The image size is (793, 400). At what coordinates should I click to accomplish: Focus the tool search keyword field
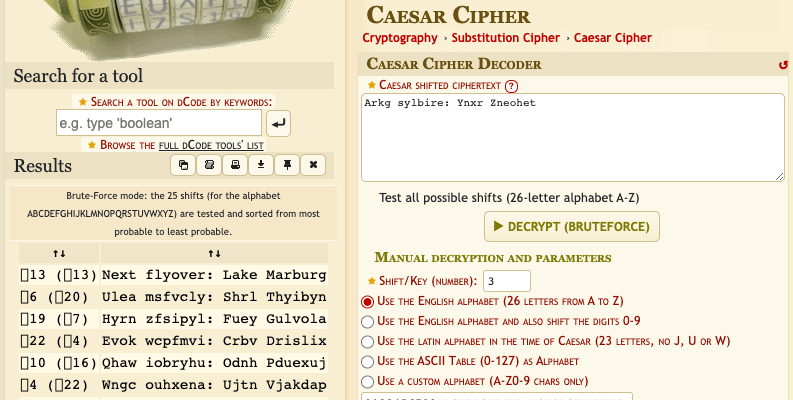(159, 123)
